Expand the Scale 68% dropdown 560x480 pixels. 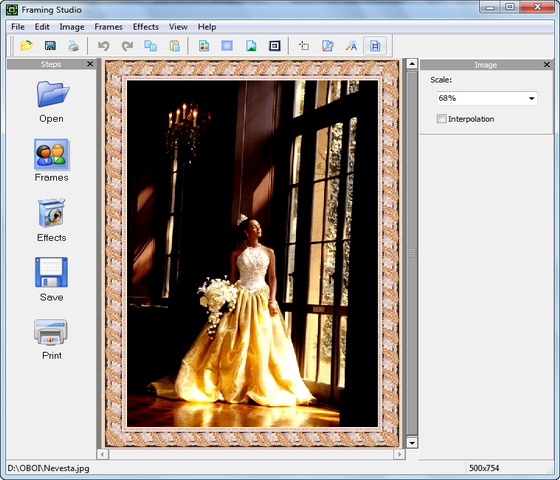487,98
